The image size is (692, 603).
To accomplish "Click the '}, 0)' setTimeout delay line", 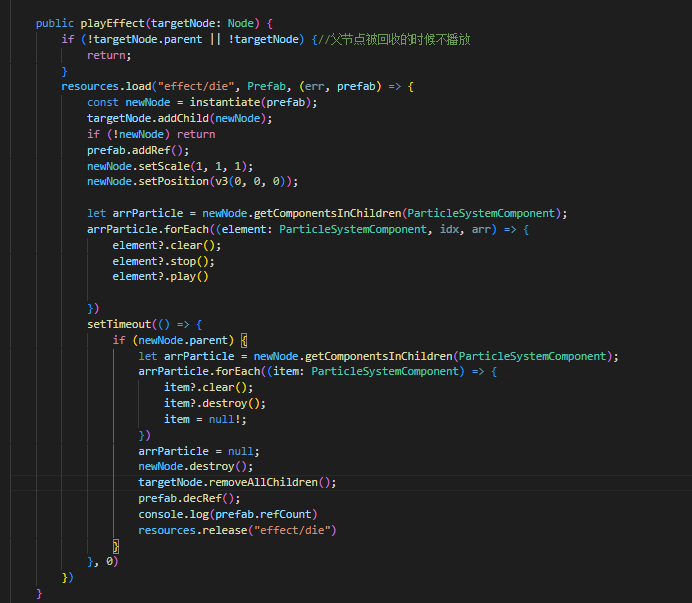I will click(x=103, y=562).
